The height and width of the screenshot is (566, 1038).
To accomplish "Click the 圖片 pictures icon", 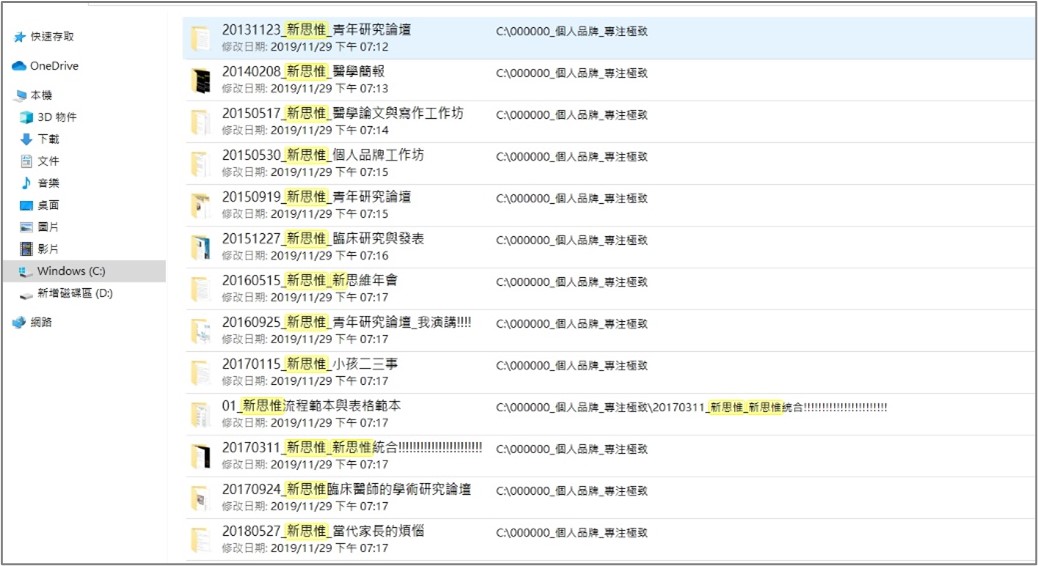I will tap(26, 227).
